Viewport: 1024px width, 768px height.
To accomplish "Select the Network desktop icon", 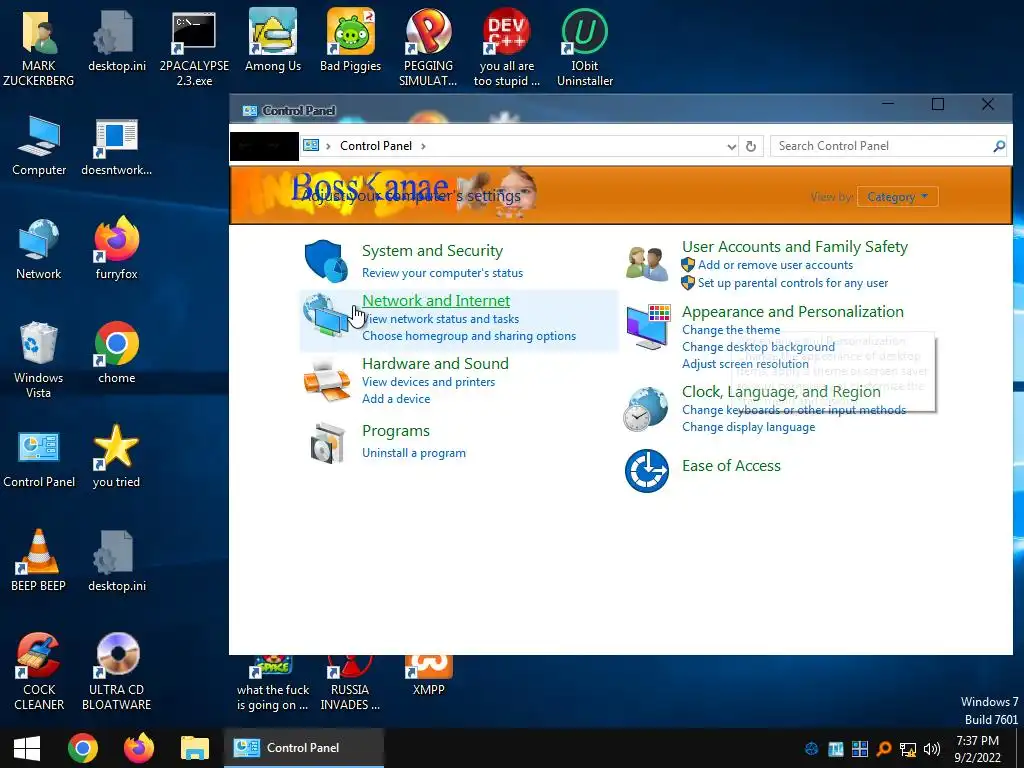I will 39,249.
